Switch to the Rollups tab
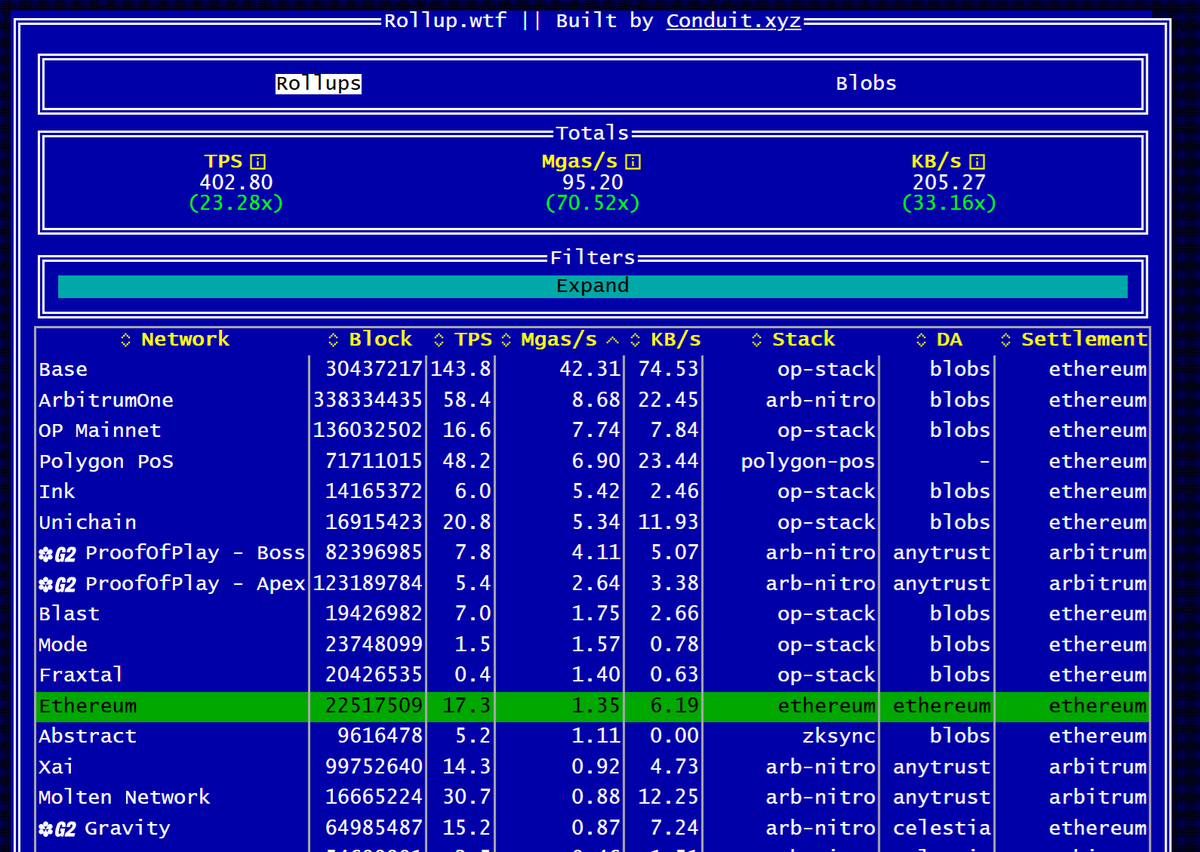This screenshot has height=852, width=1200. click(318, 84)
